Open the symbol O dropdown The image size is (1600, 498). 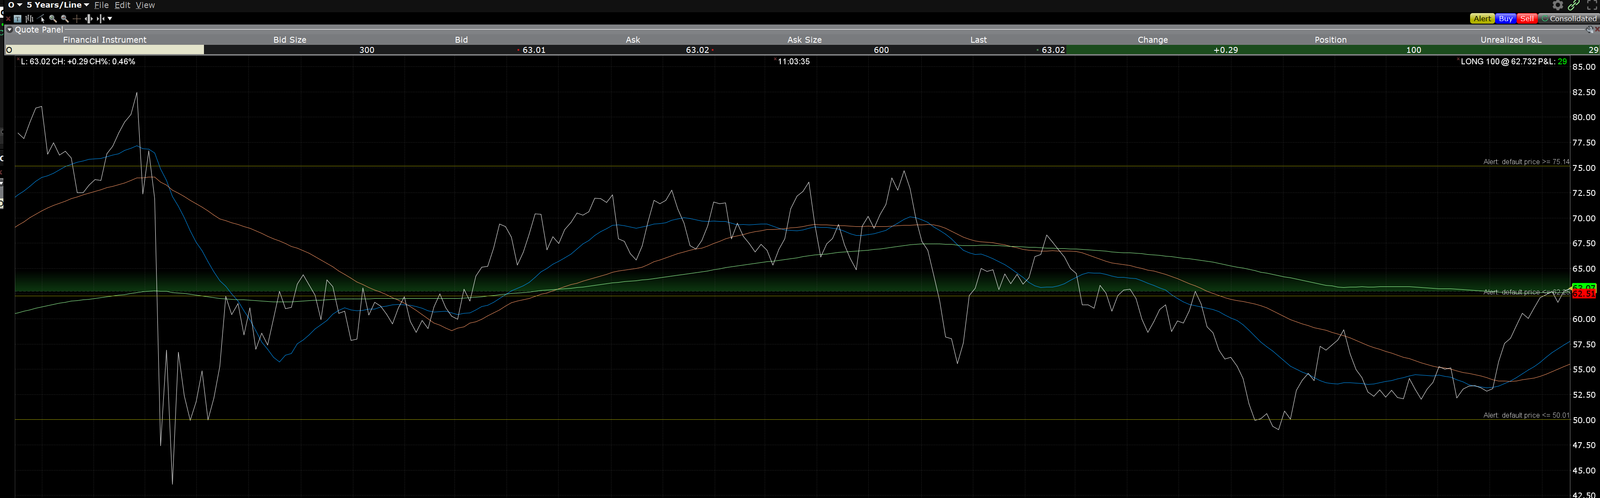(x=15, y=5)
